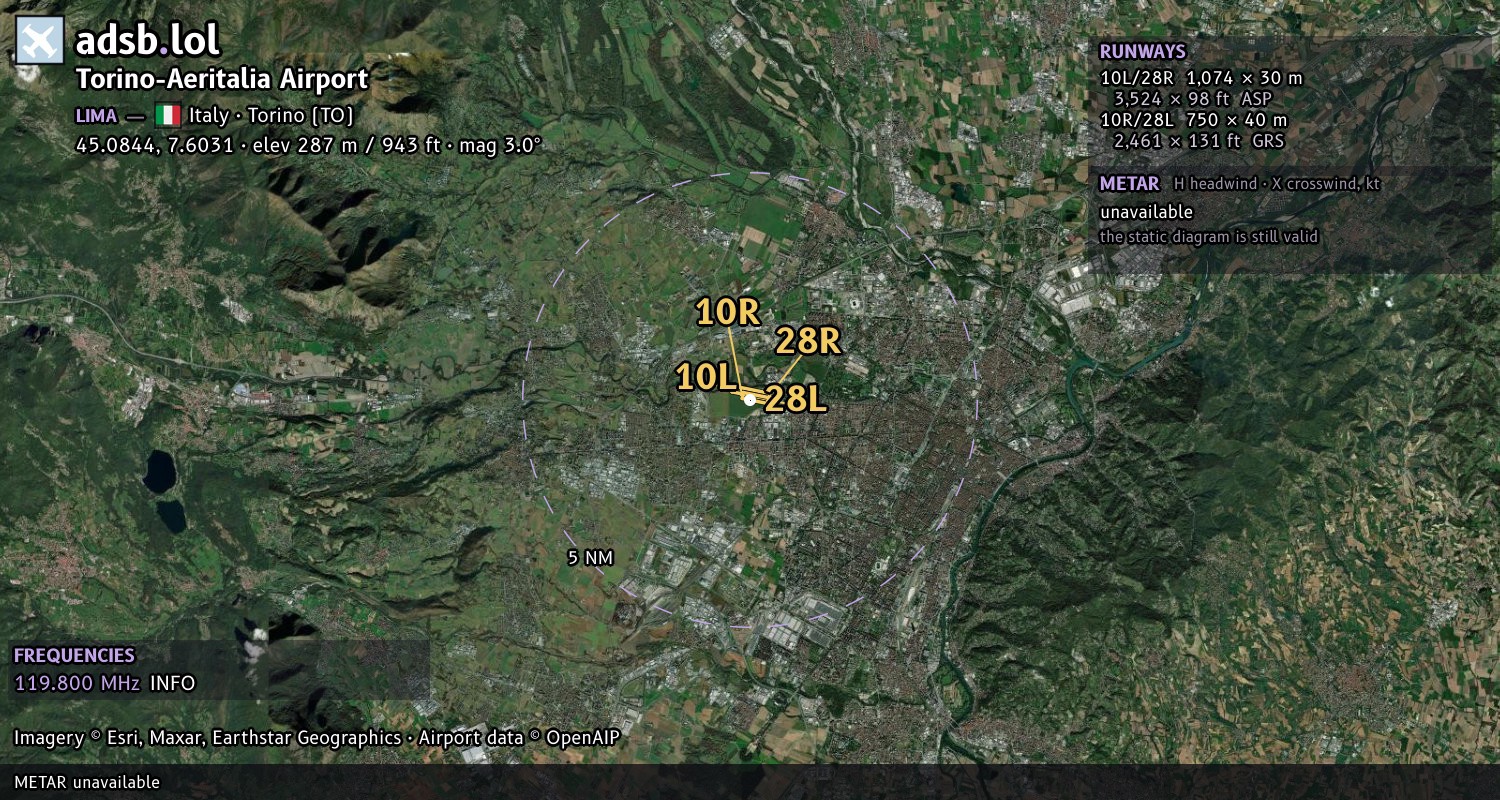
Task: Select the "10L/28R 1,074 × 30 m" runway row
Action: tap(1201, 78)
